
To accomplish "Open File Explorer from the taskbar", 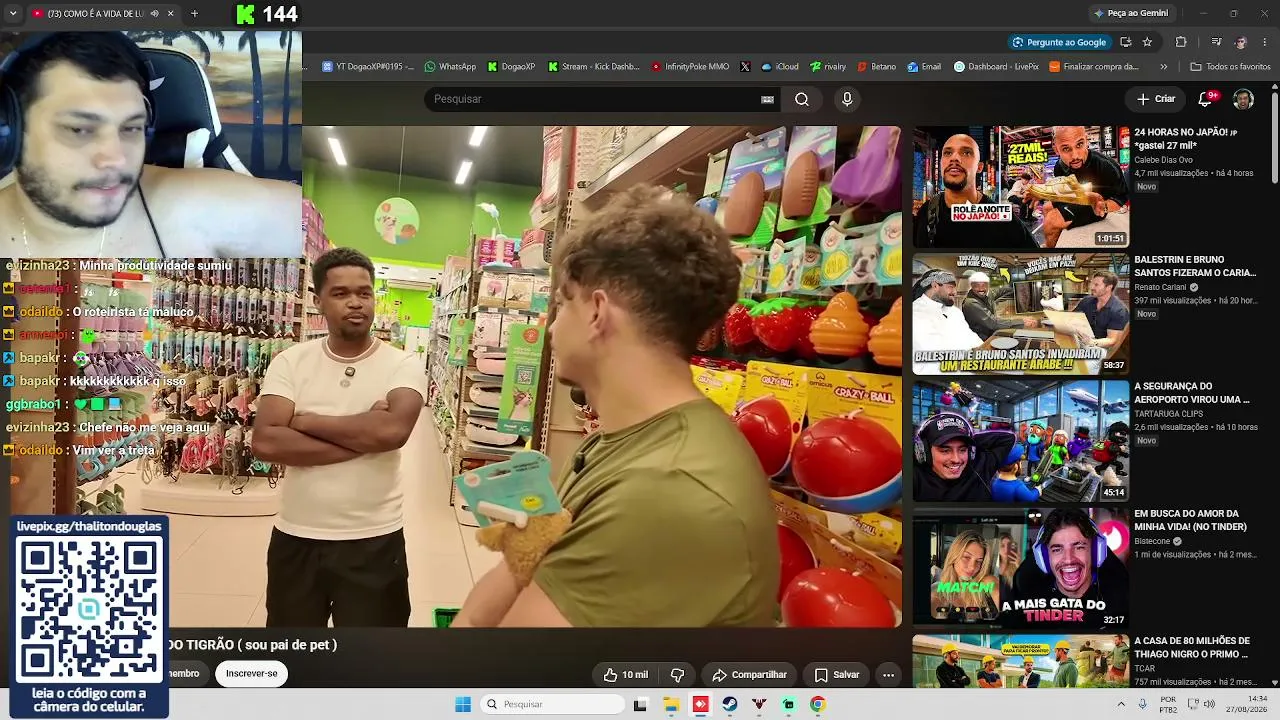I will [x=671, y=704].
